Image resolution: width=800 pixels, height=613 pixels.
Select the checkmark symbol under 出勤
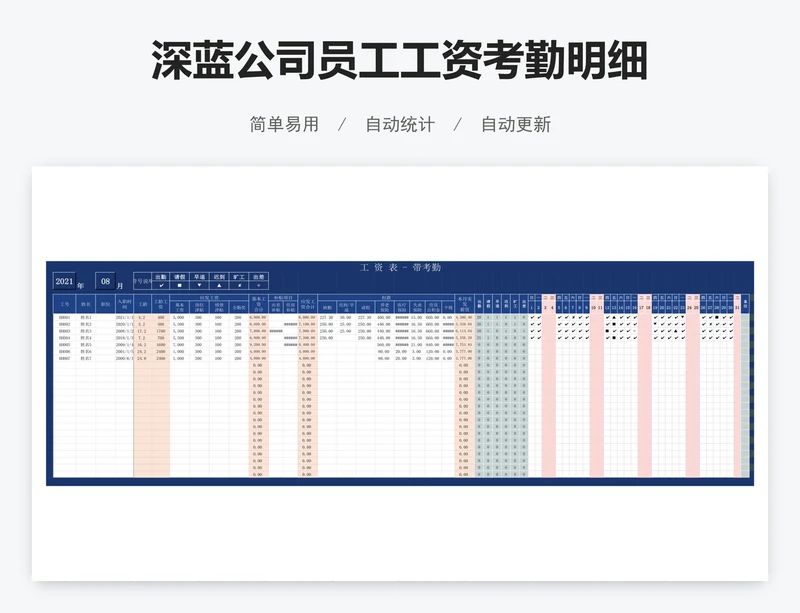tap(161, 285)
